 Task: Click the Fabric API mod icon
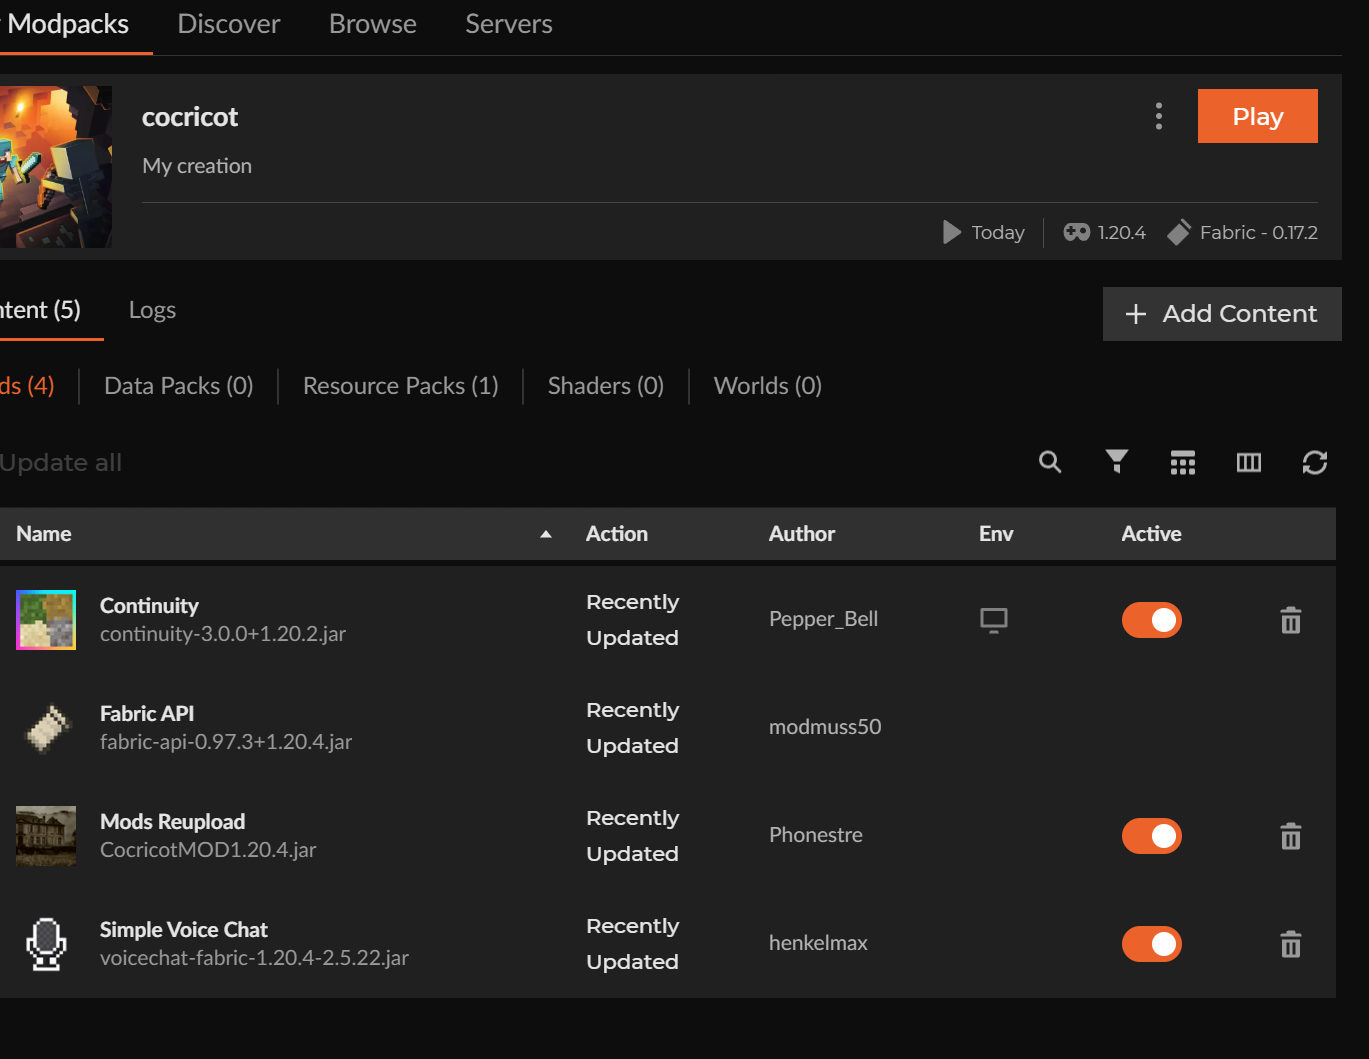[x=46, y=728]
